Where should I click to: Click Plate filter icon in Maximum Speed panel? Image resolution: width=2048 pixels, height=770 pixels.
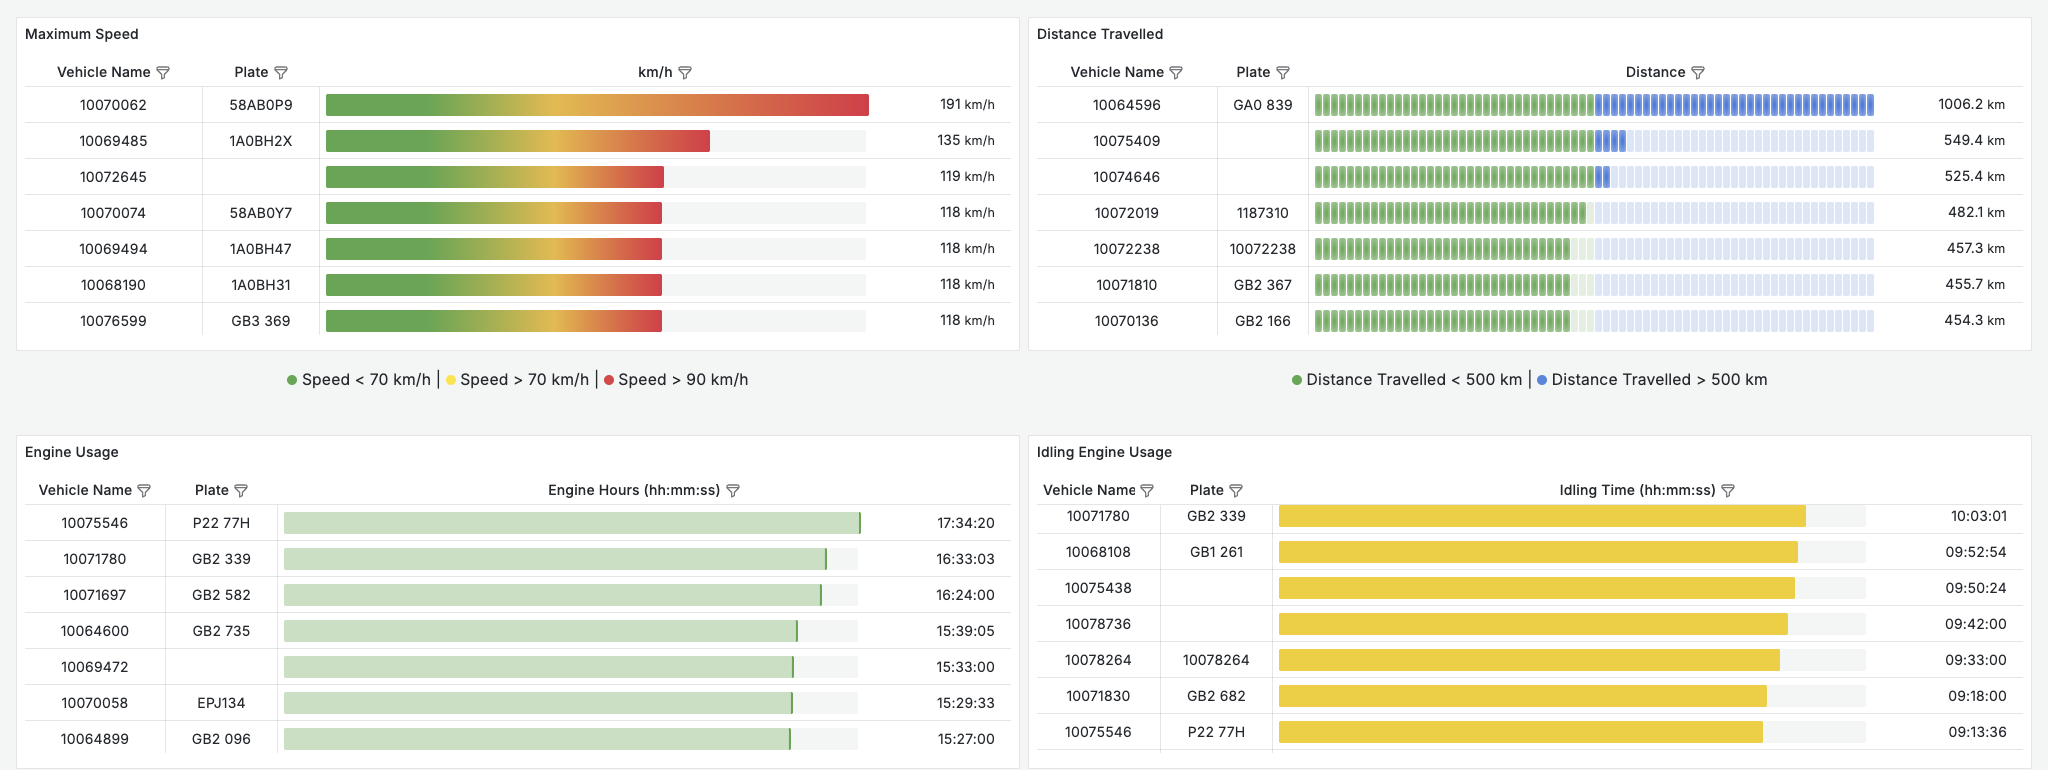click(281, 73)
